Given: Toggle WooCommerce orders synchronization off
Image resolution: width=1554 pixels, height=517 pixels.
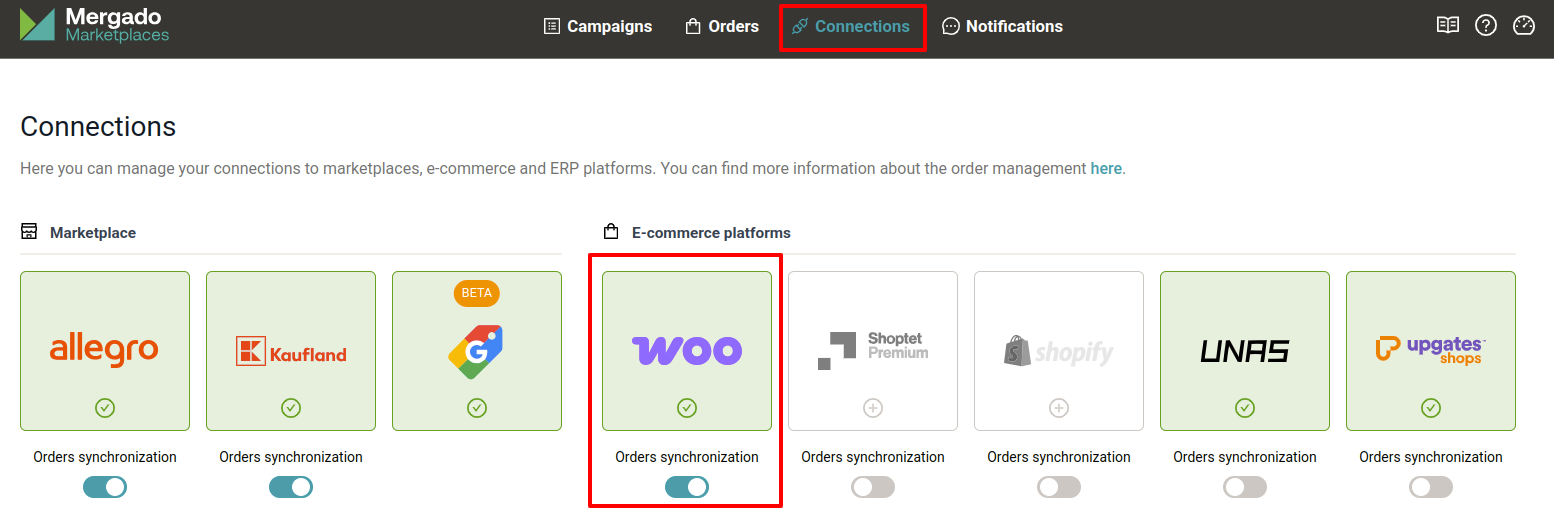Looking at the screenshot, I should point(687,487).
